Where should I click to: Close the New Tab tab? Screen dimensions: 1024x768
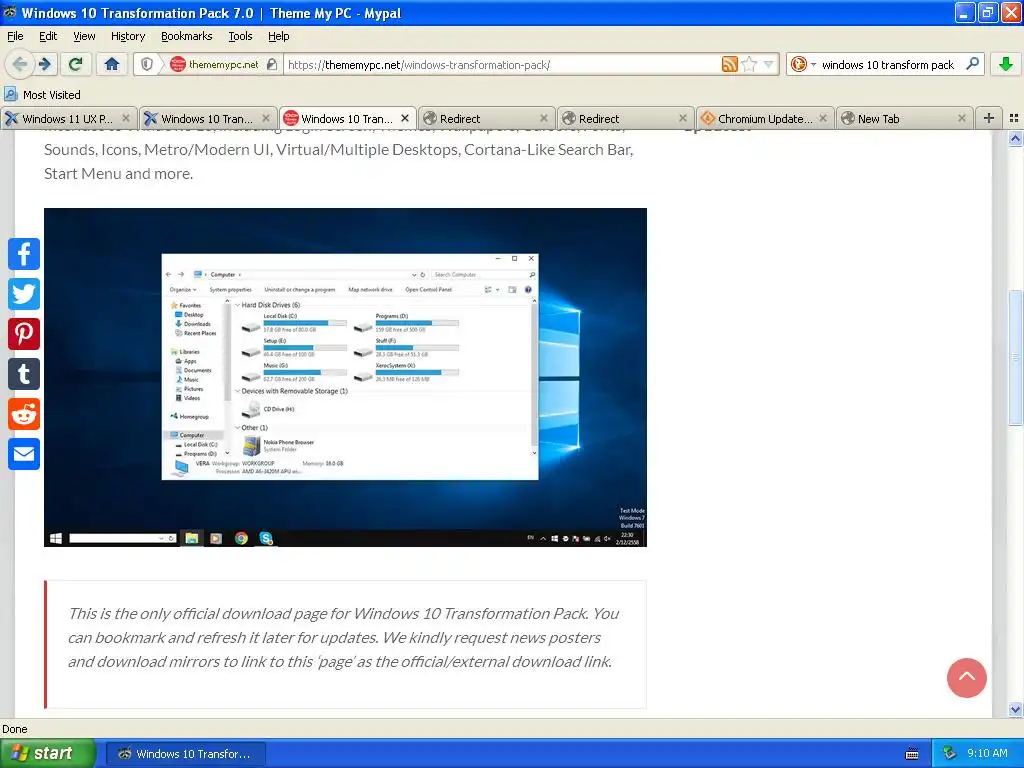961,118
